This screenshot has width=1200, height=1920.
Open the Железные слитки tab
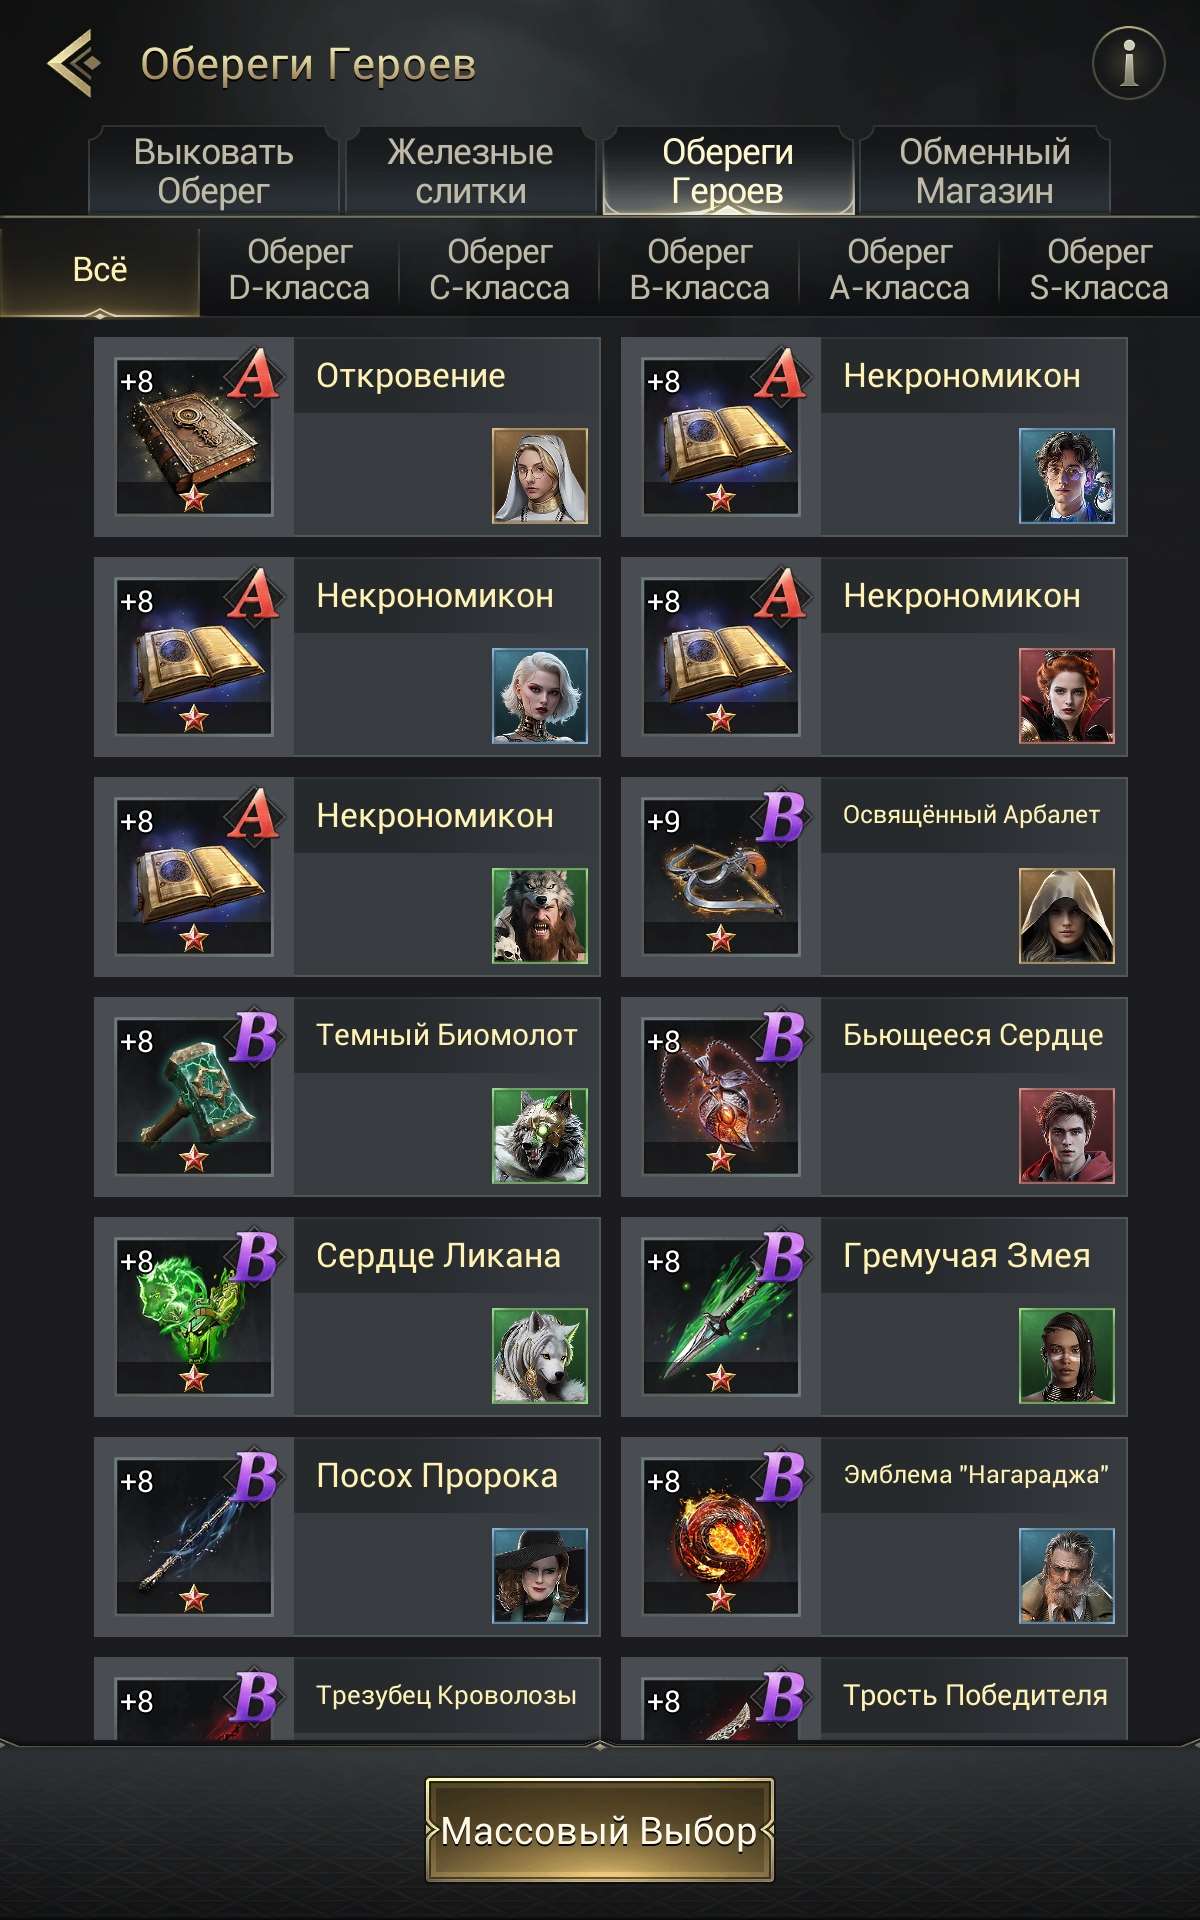(x=471, y=171)
